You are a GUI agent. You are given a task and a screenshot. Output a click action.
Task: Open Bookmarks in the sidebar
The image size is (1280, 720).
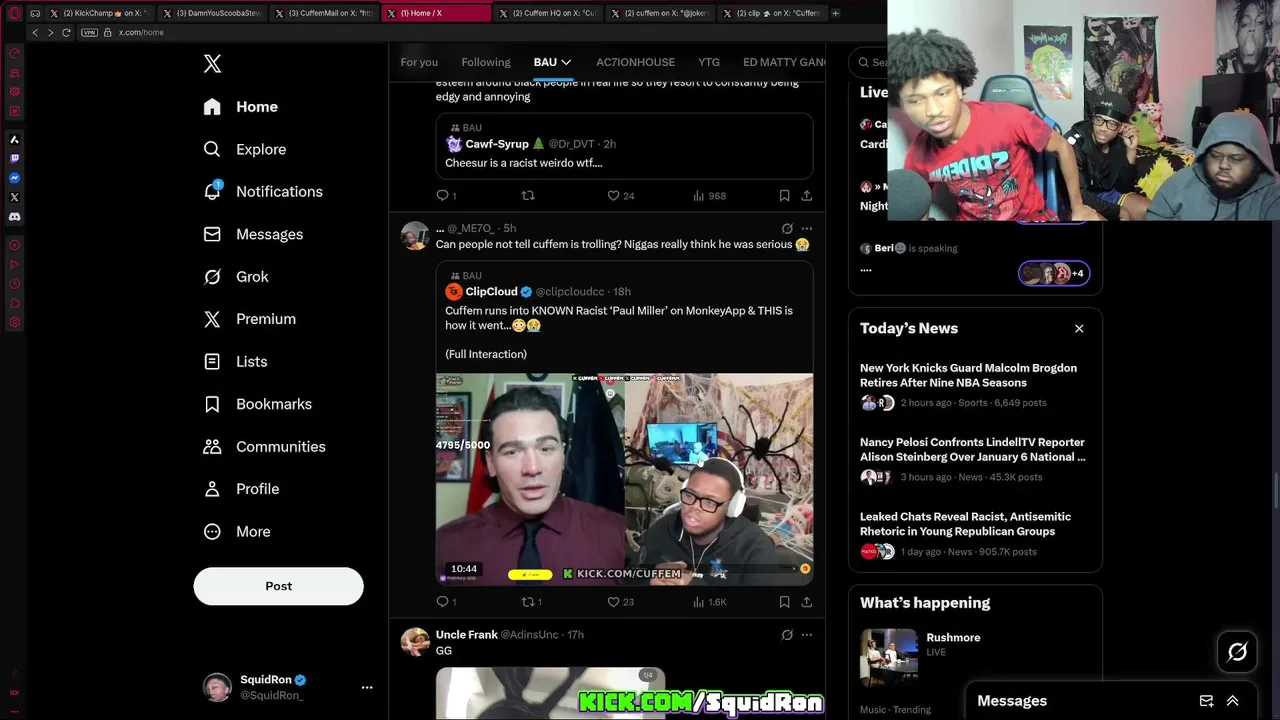point(258,404)
